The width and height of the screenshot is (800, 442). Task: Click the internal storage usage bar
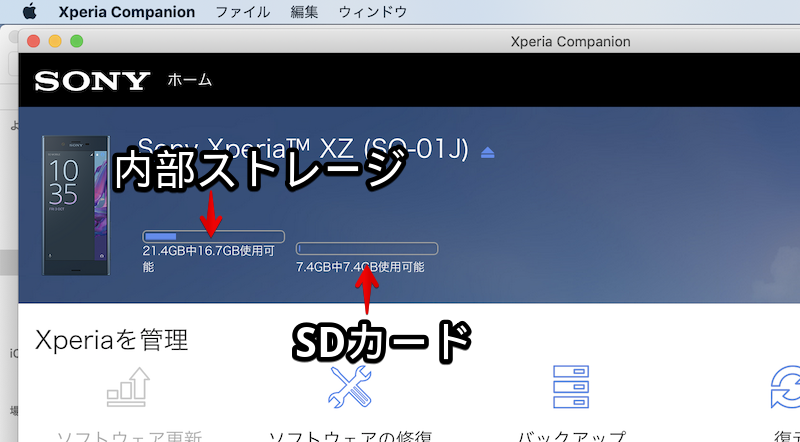tap(214, 237)
